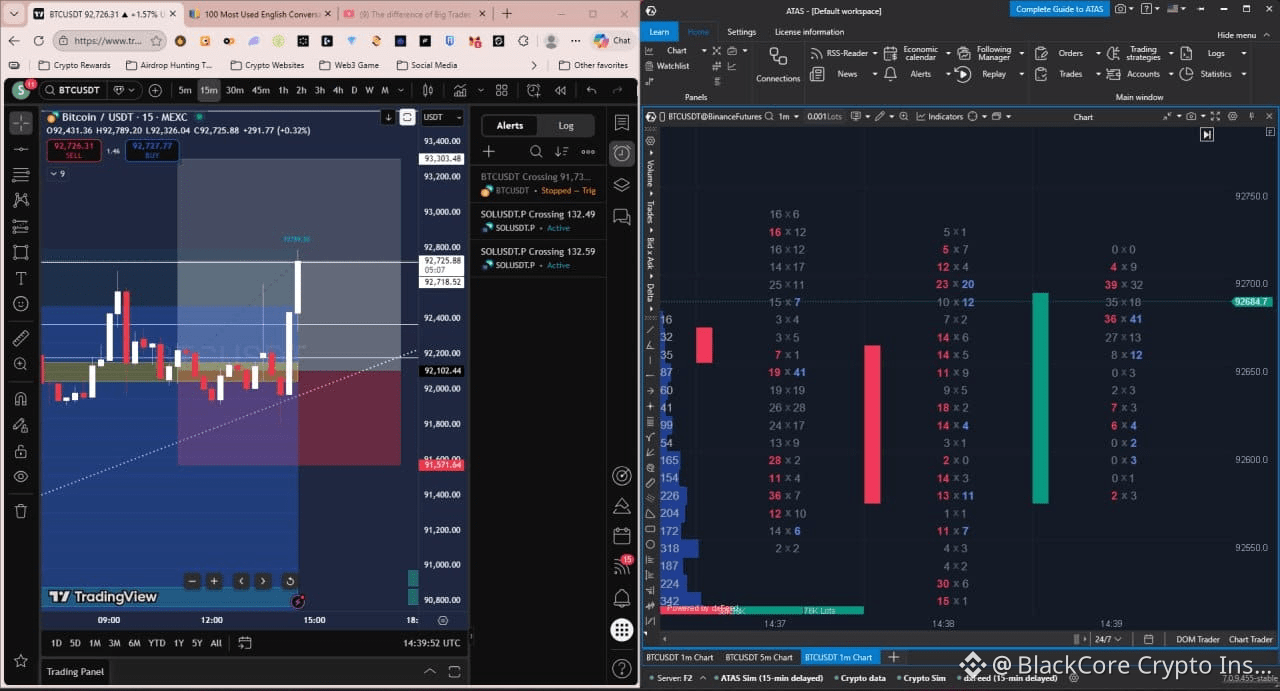Image resolution: width=1280 pixels, height=691 pixels.
Task: Select the crosshair cursor tool in TradingView
Action: 21,123
